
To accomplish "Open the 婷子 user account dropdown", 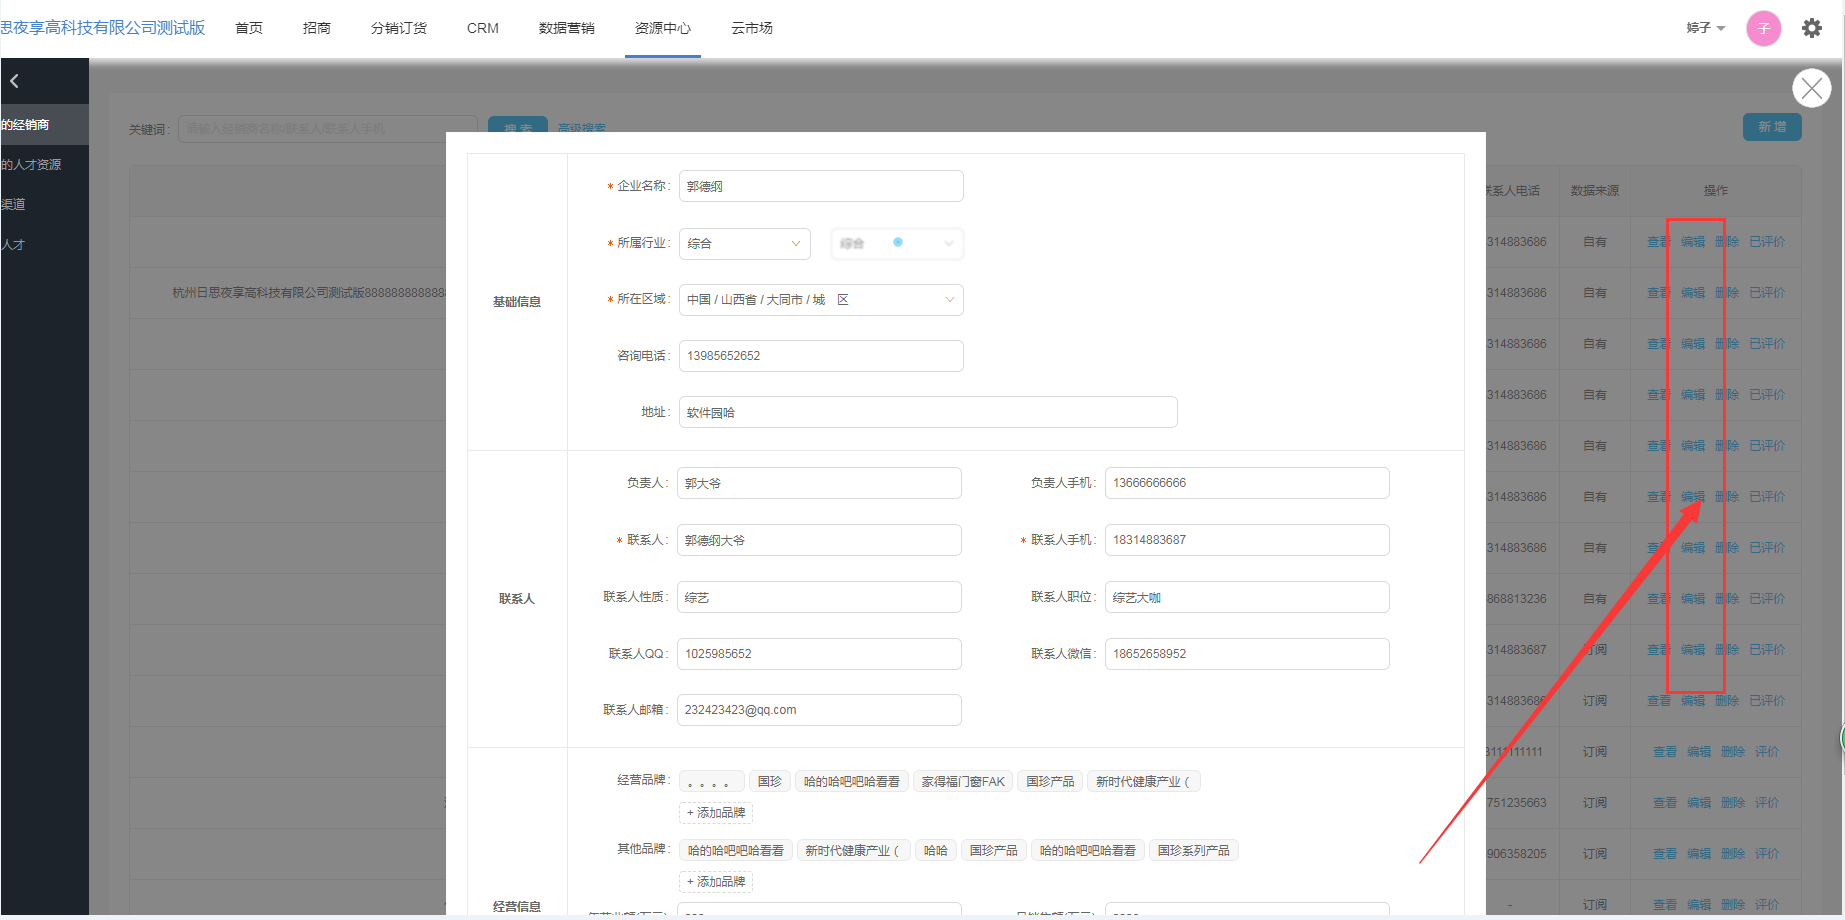I will [x=1705, y=28].
